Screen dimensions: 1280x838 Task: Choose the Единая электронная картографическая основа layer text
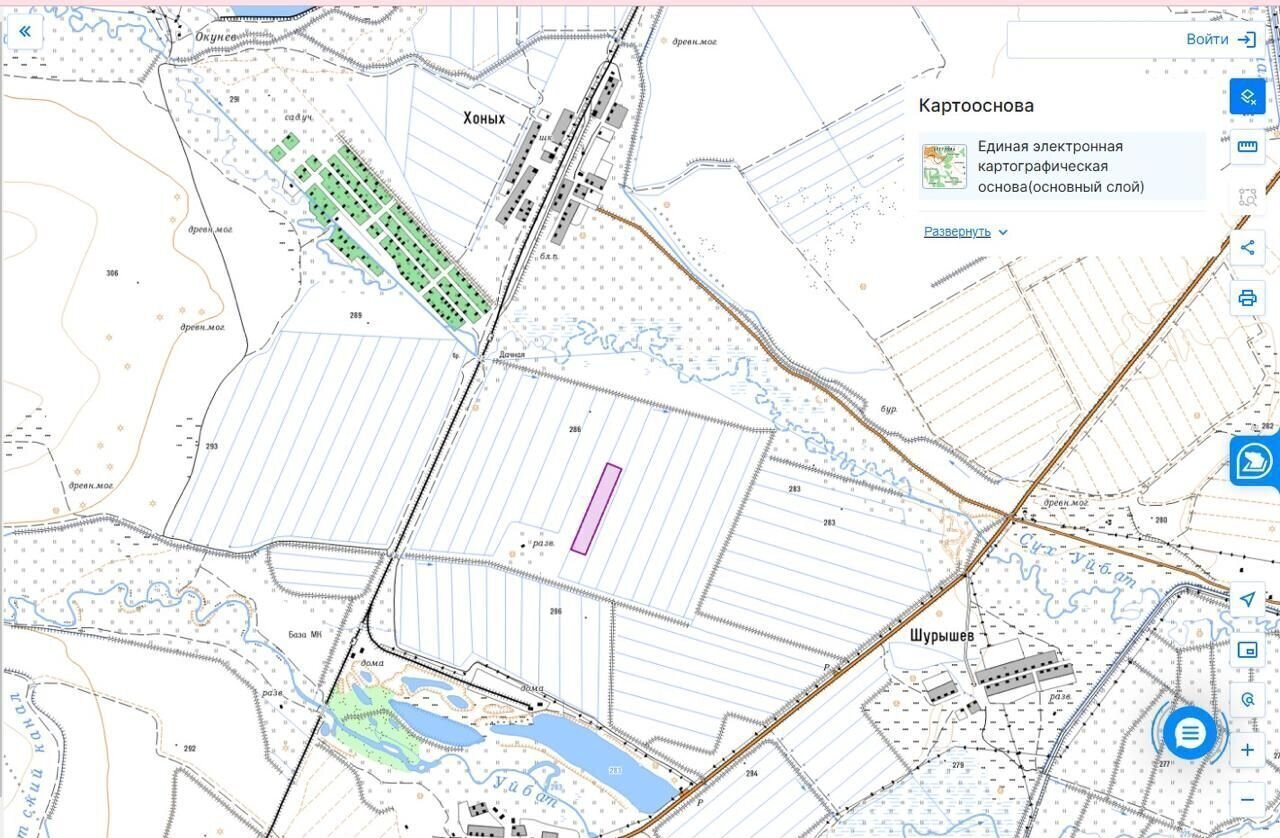click(x=1061, y=166)
